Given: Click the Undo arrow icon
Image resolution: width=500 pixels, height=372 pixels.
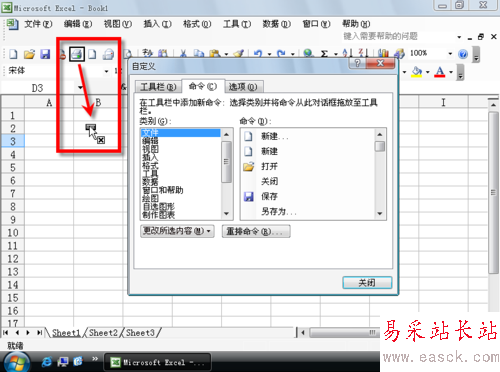Looking at the screenshot, I should [258, 53].
